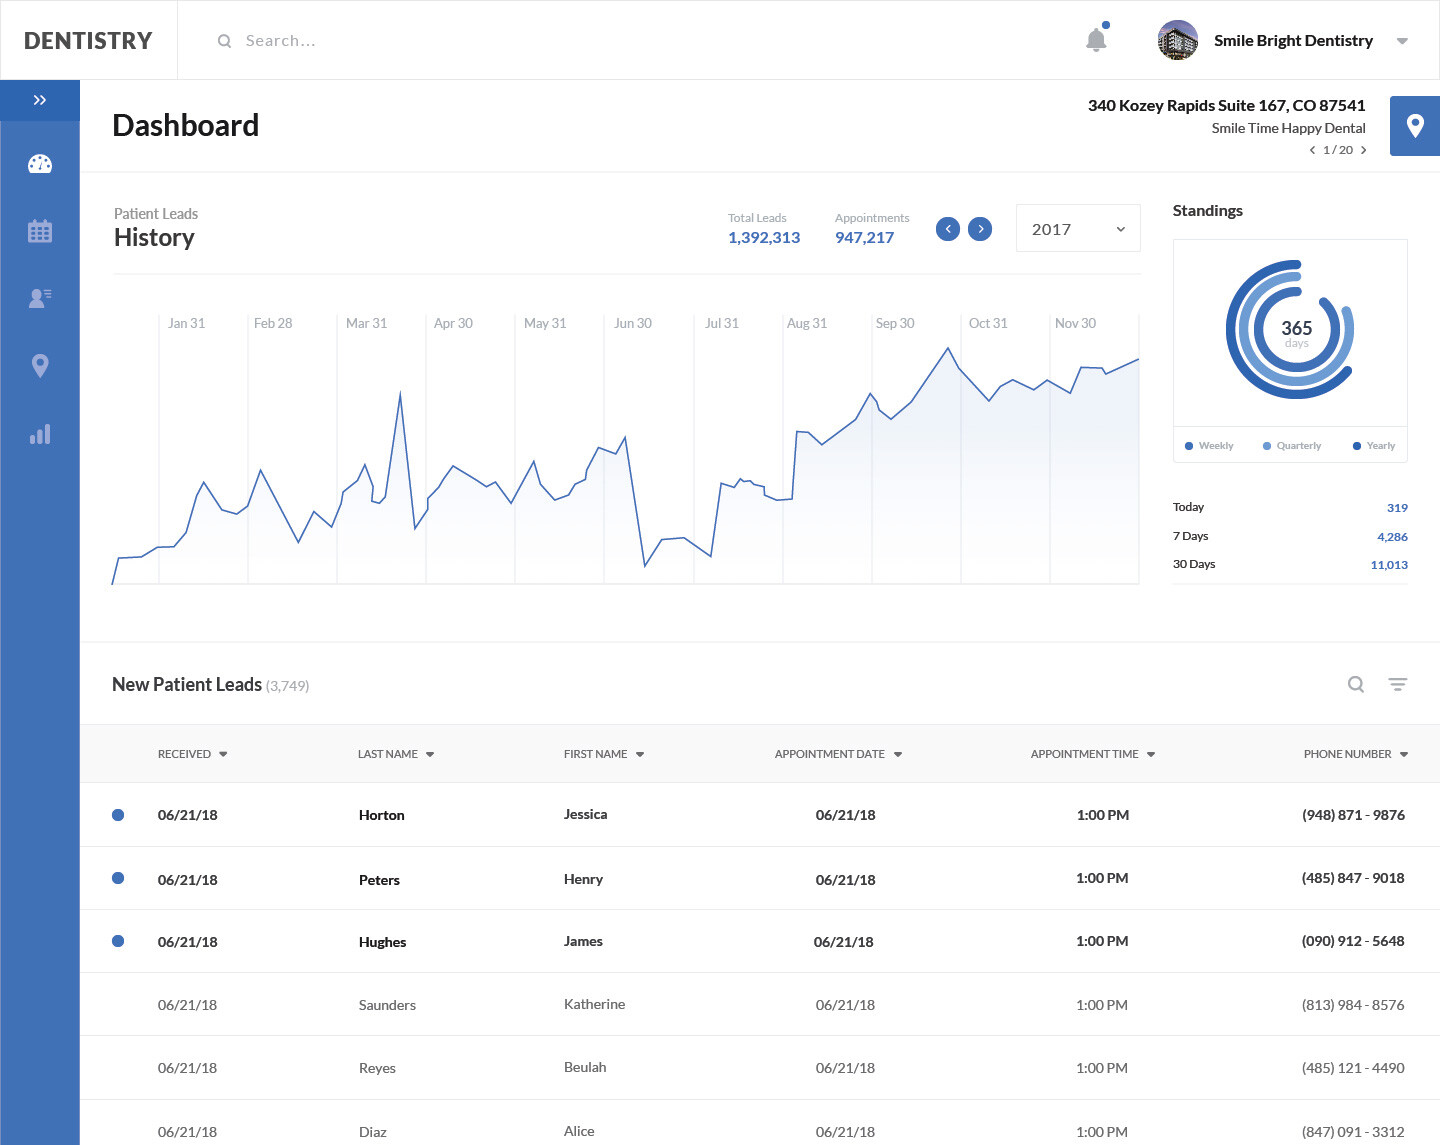The width and height of the screenshot is (1440, 1145).
Task: Toggle the Quarterly legend in Standings
Action: (1291, 446)
